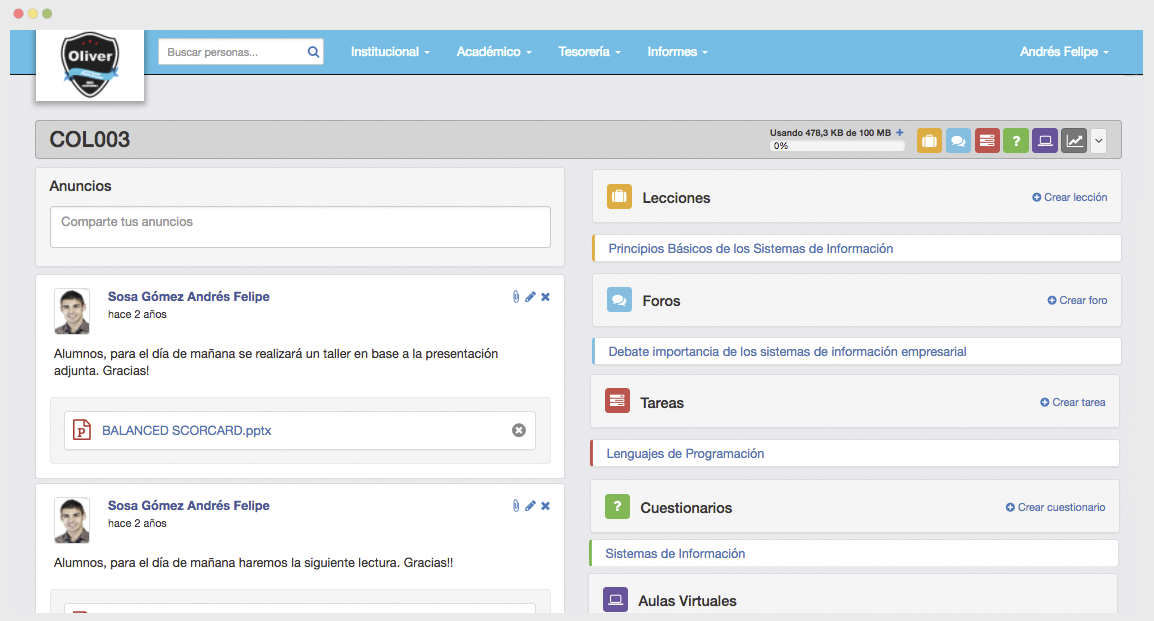Open the Académico dropdown menu
The width and height of the screenshot is (1154, 621).
494,52
